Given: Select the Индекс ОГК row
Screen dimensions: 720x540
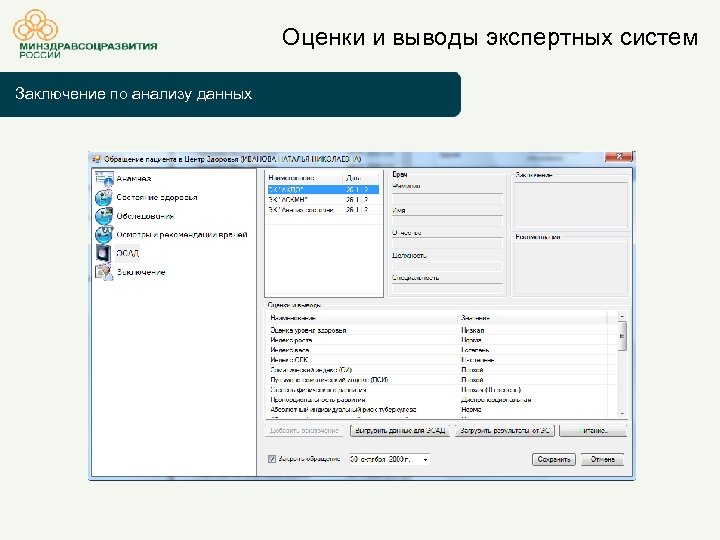Looking at the screenshot, I should (x=442, y=360).
